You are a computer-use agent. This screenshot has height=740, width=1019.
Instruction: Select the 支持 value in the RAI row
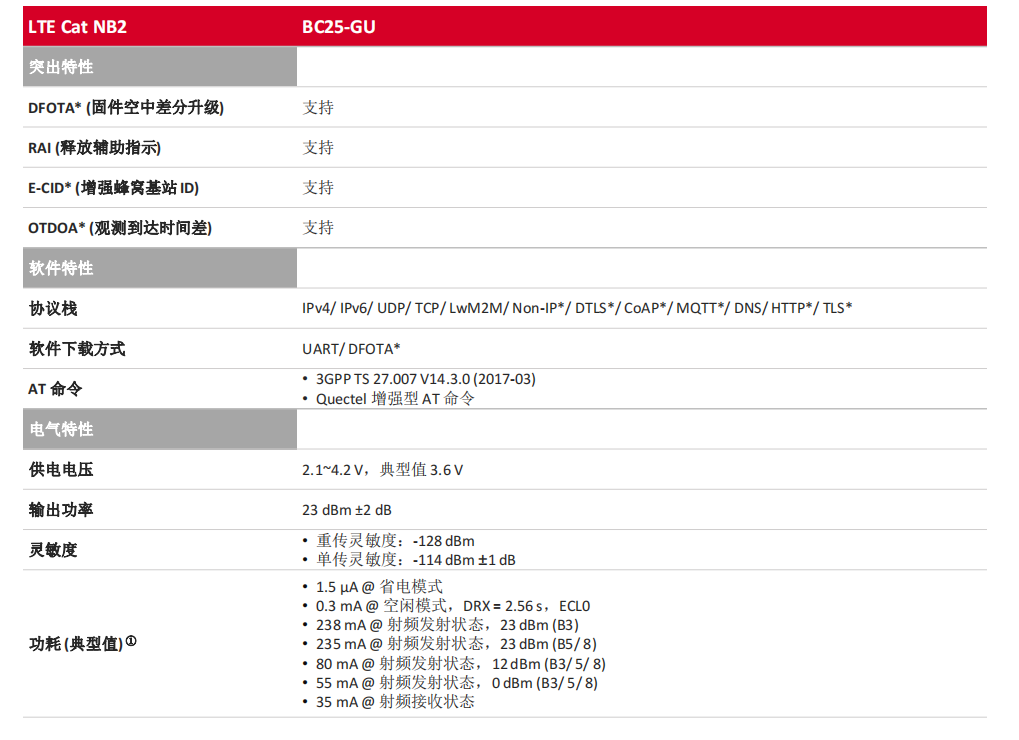[x=318, y=148]
